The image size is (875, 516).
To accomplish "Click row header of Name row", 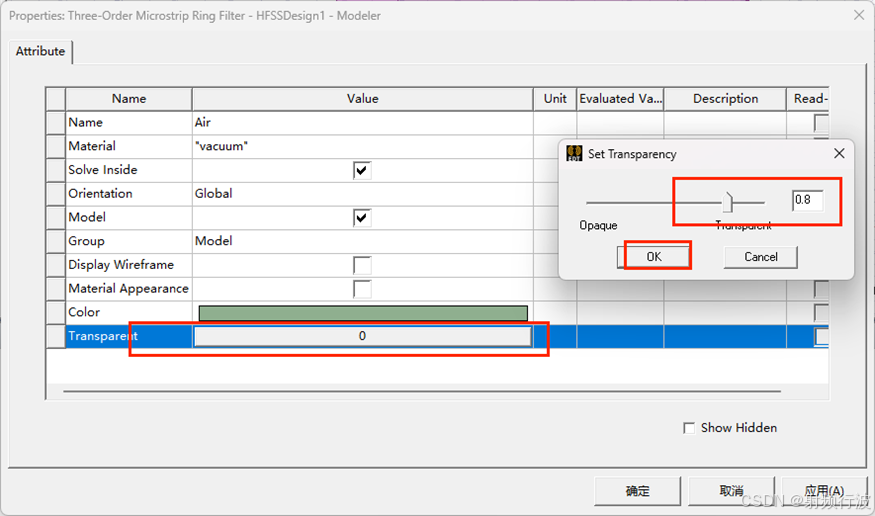I will tap(56, 123).
